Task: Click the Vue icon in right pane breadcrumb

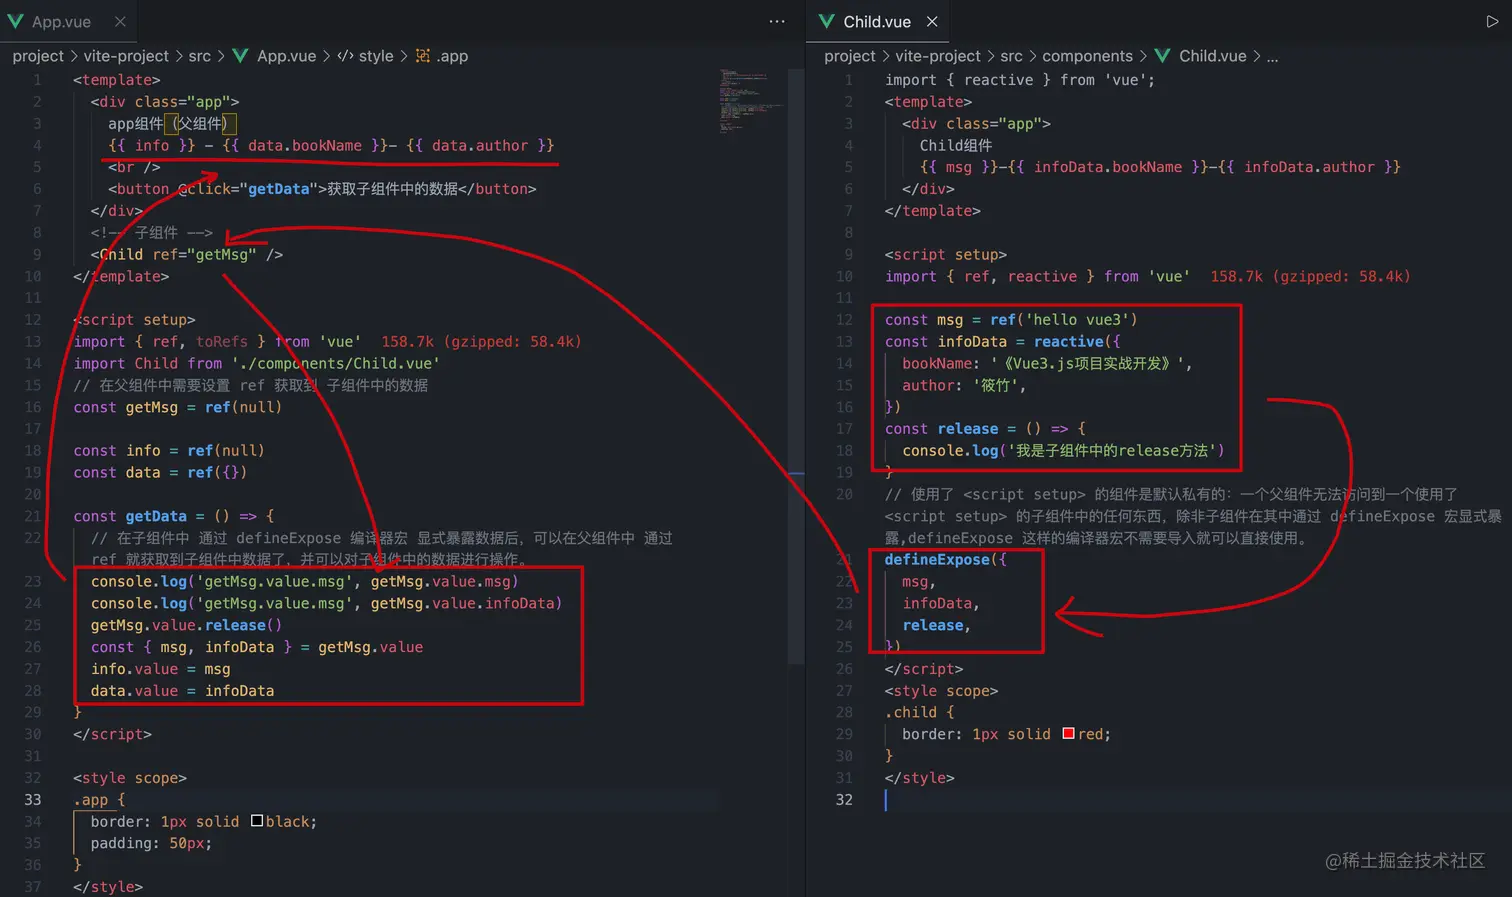Action: pos(1162,56)
